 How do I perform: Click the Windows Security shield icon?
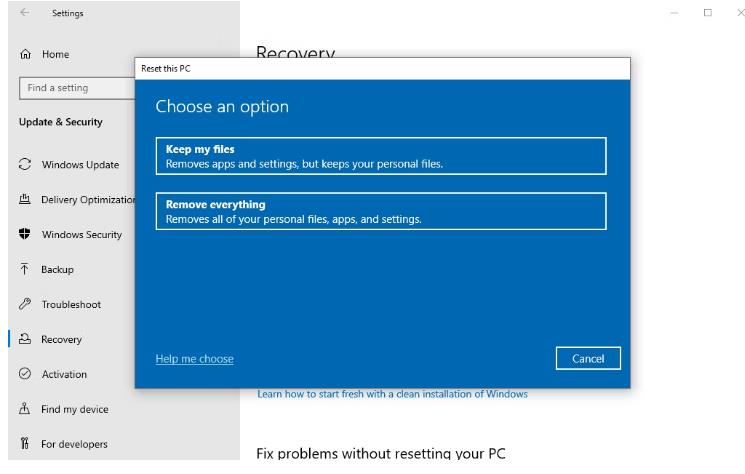(x=25, y=234)
